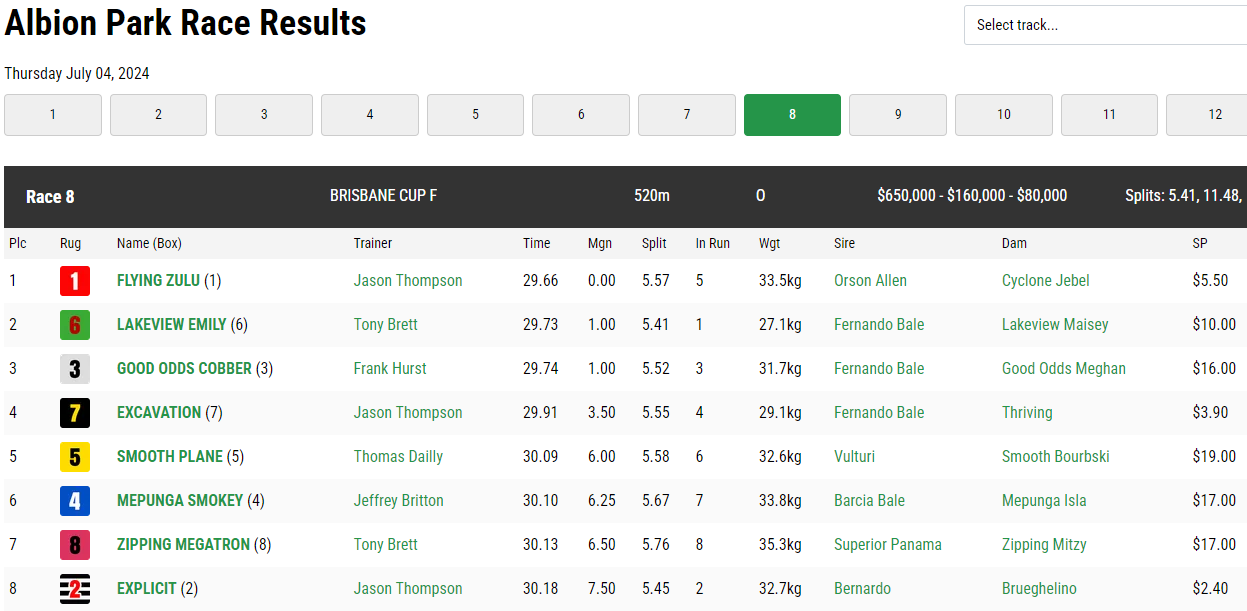Open FLYING ZULU dog profile
This screenshot has height=611, width=1247.
click(x=158, y=281)
